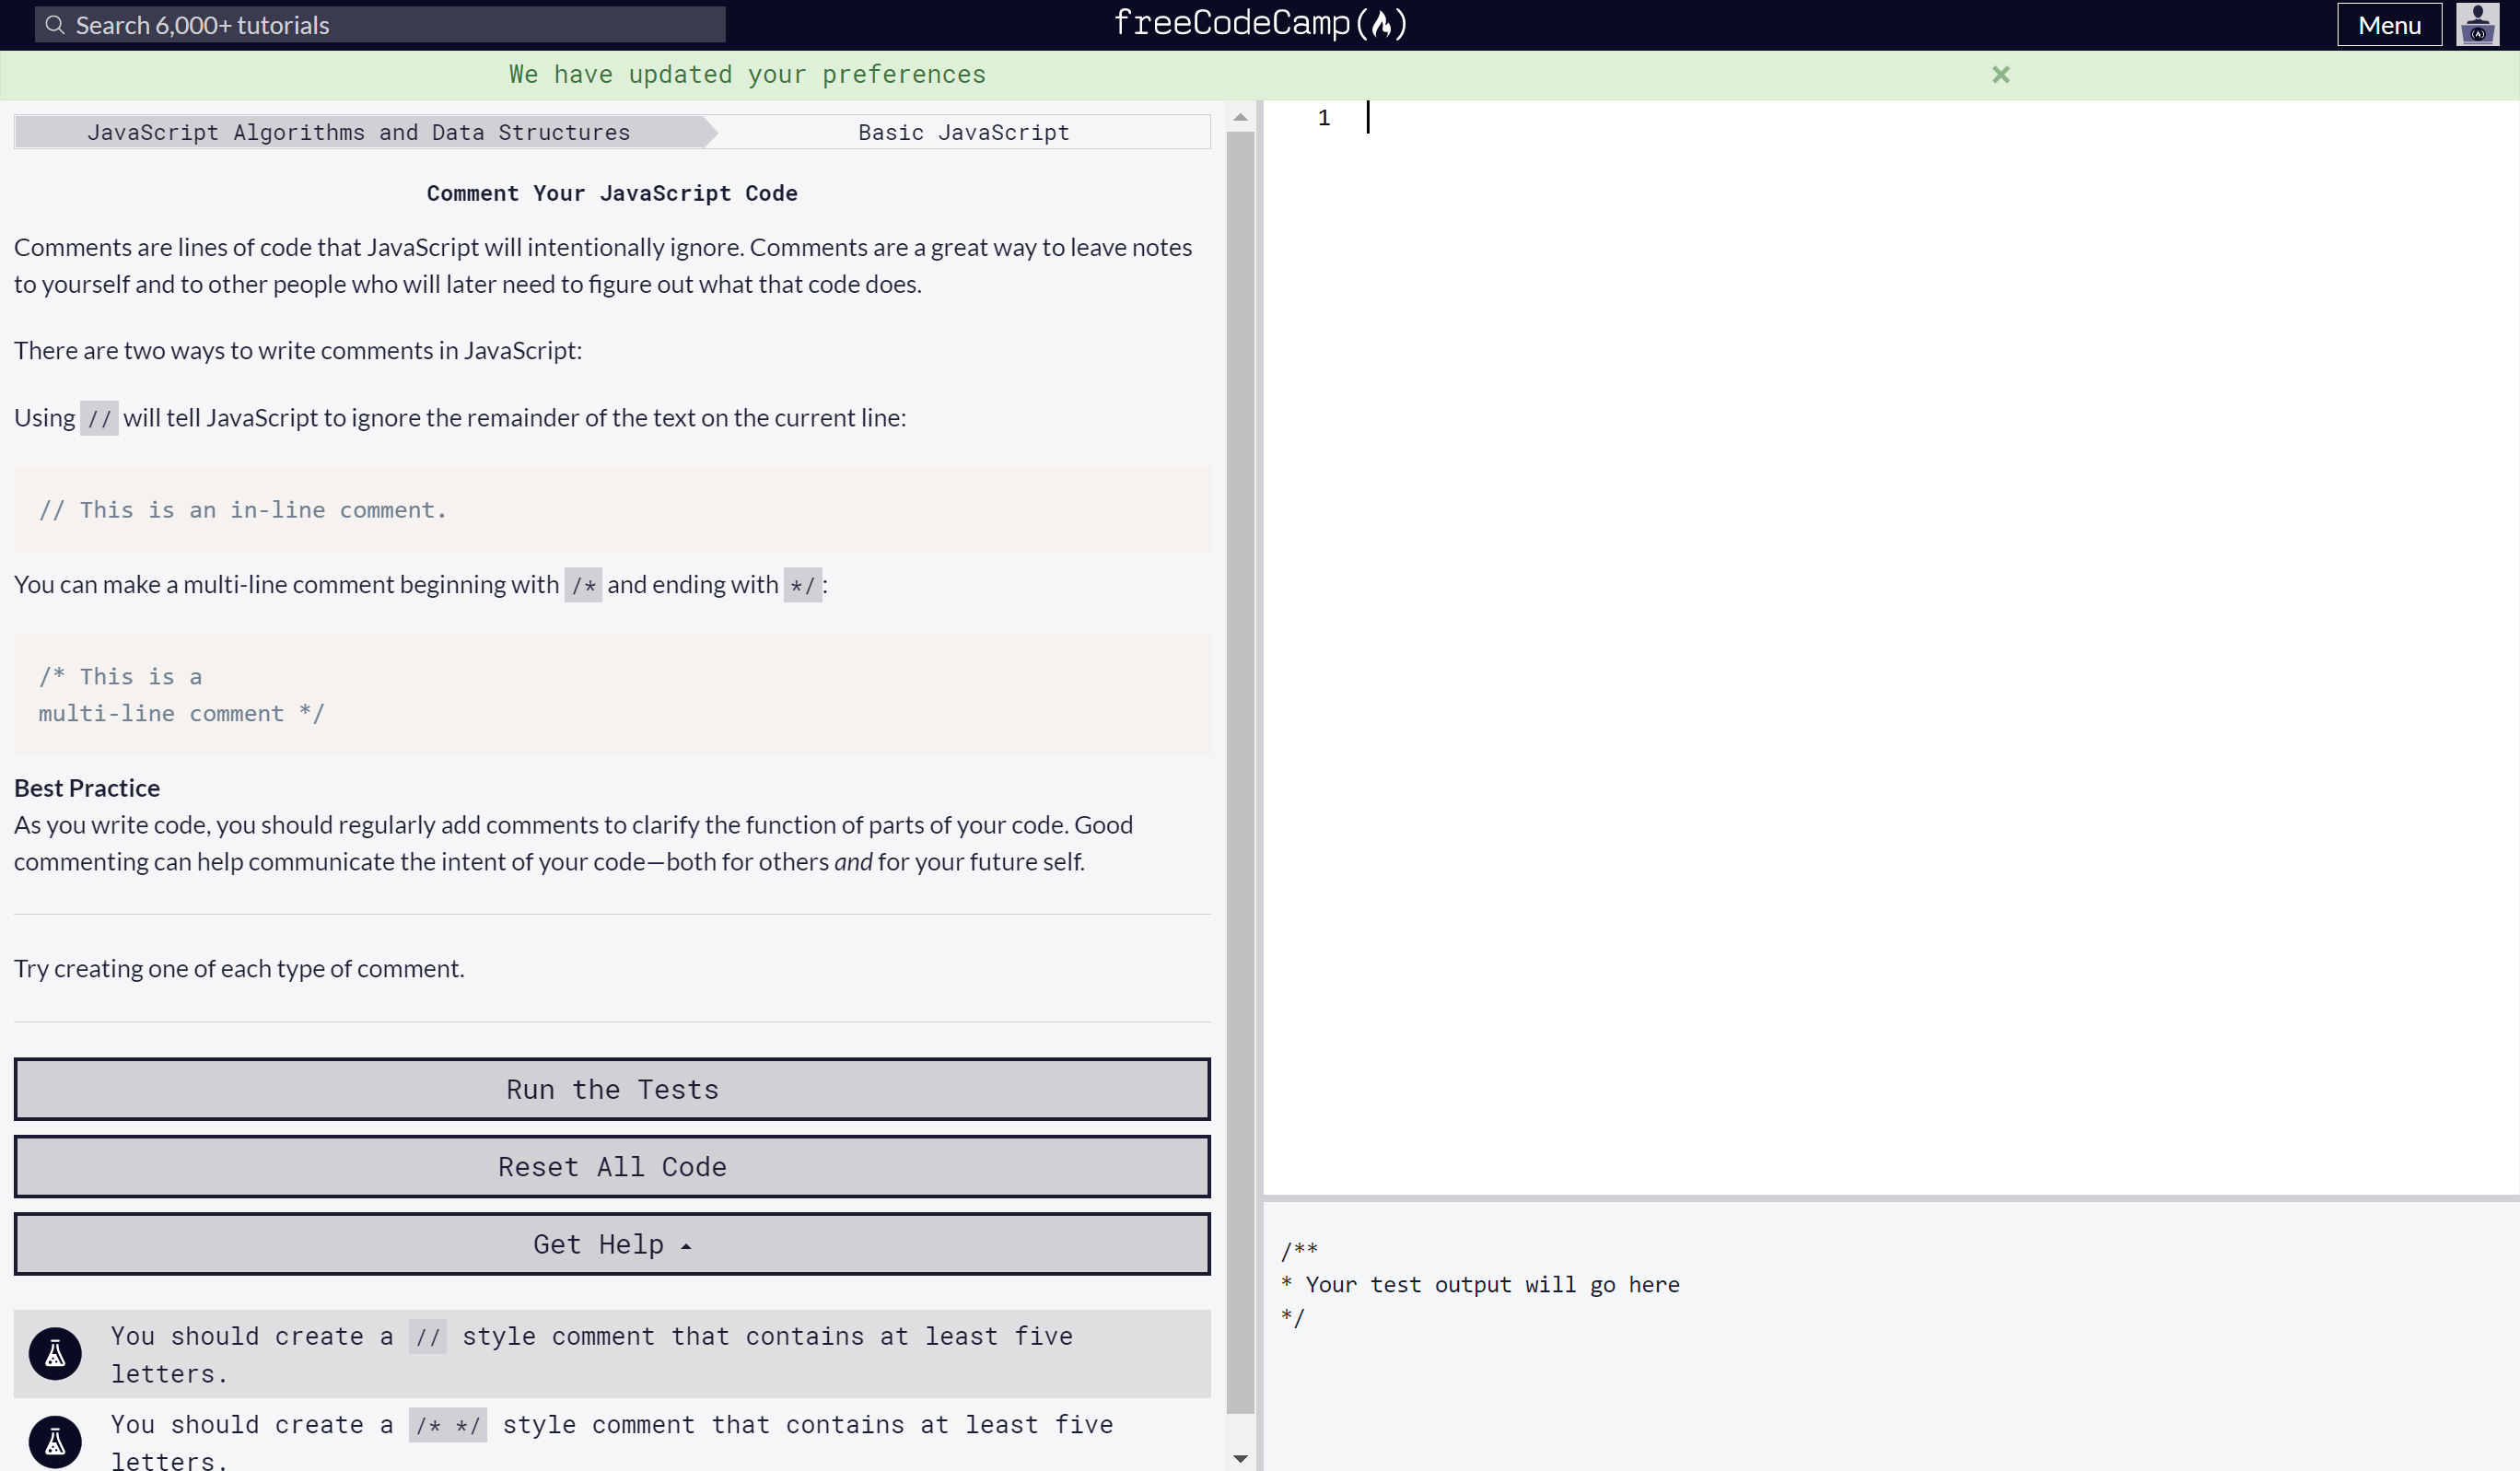Click the search magnifier icon
Screen dimensions: 2520x1471
pyautogui.click(x=55, y=25)
